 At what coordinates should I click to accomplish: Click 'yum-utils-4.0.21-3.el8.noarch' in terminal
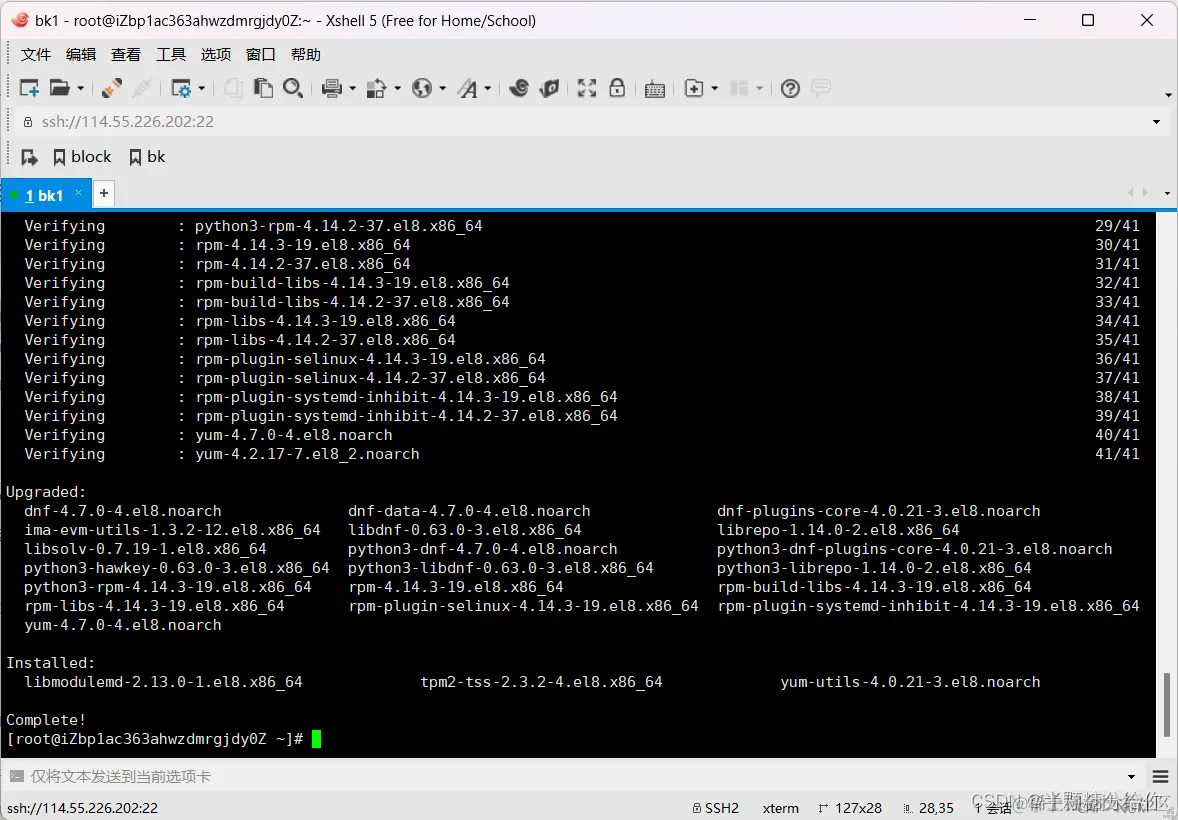pyautogui.click(x=911, y=682)
